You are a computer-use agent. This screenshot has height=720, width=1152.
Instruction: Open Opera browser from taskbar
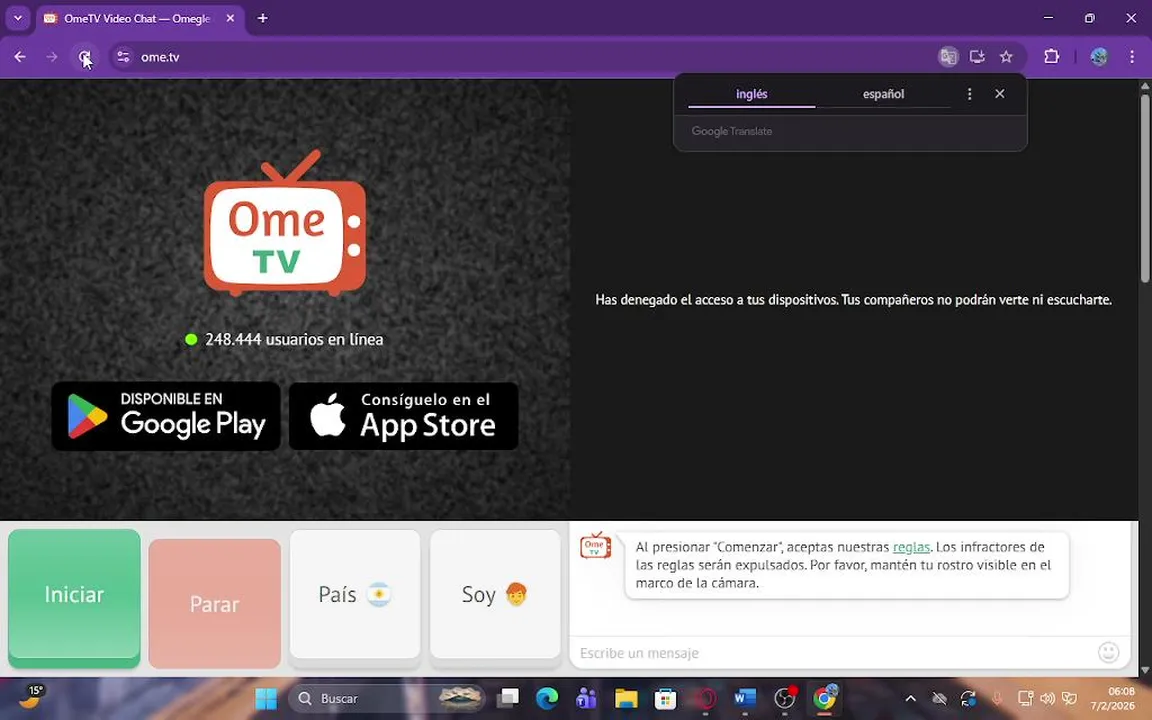[705, 698]
